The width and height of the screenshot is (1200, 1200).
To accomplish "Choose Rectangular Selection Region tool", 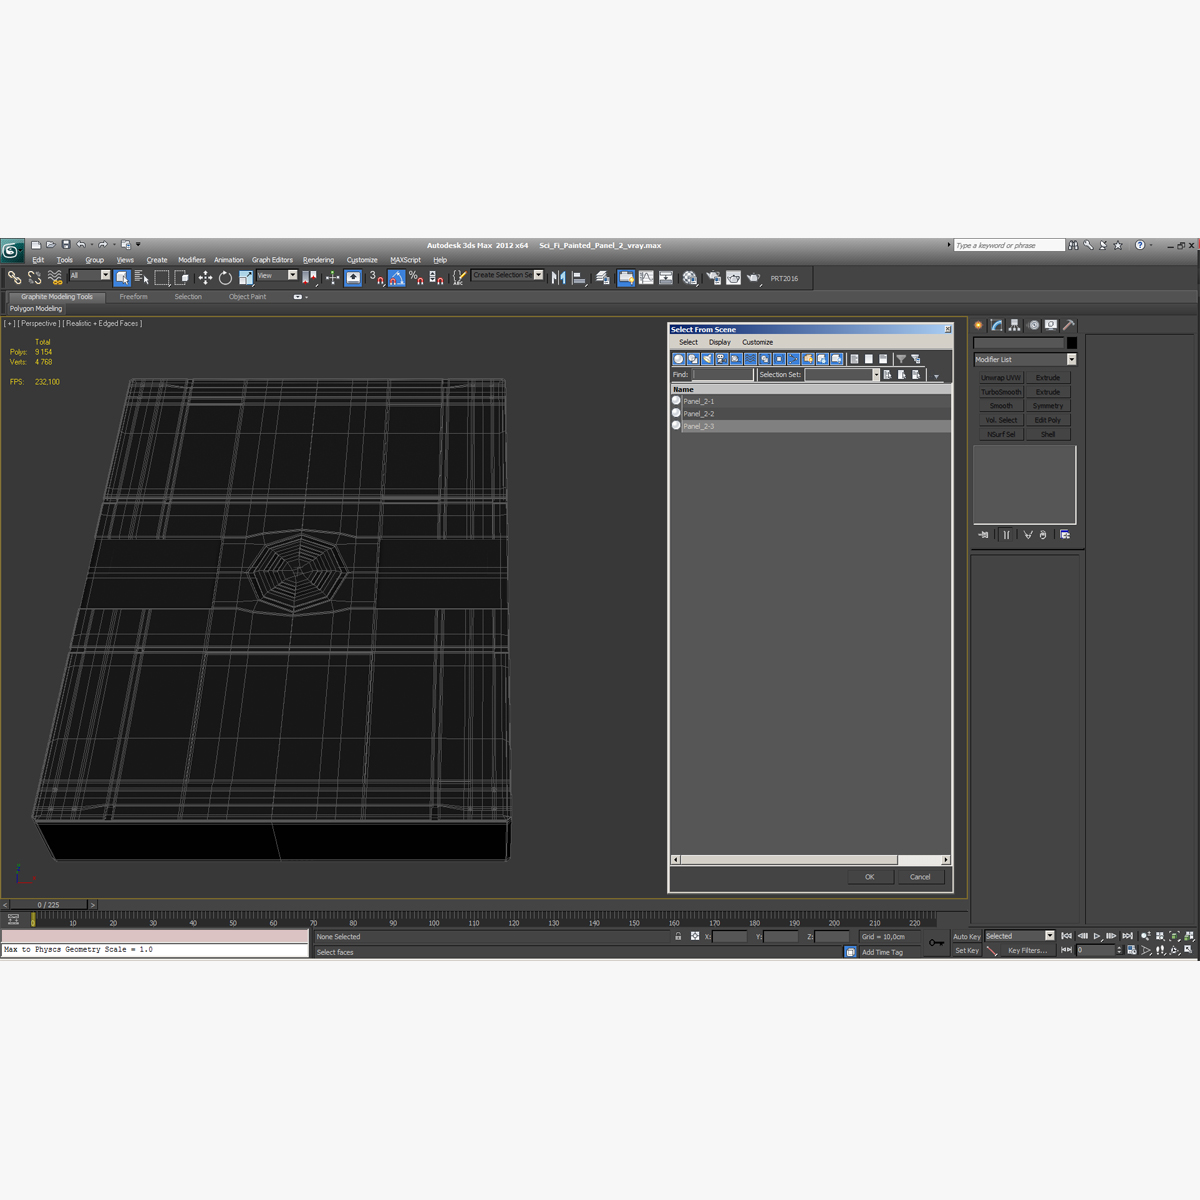I will (x=162, y=278).
